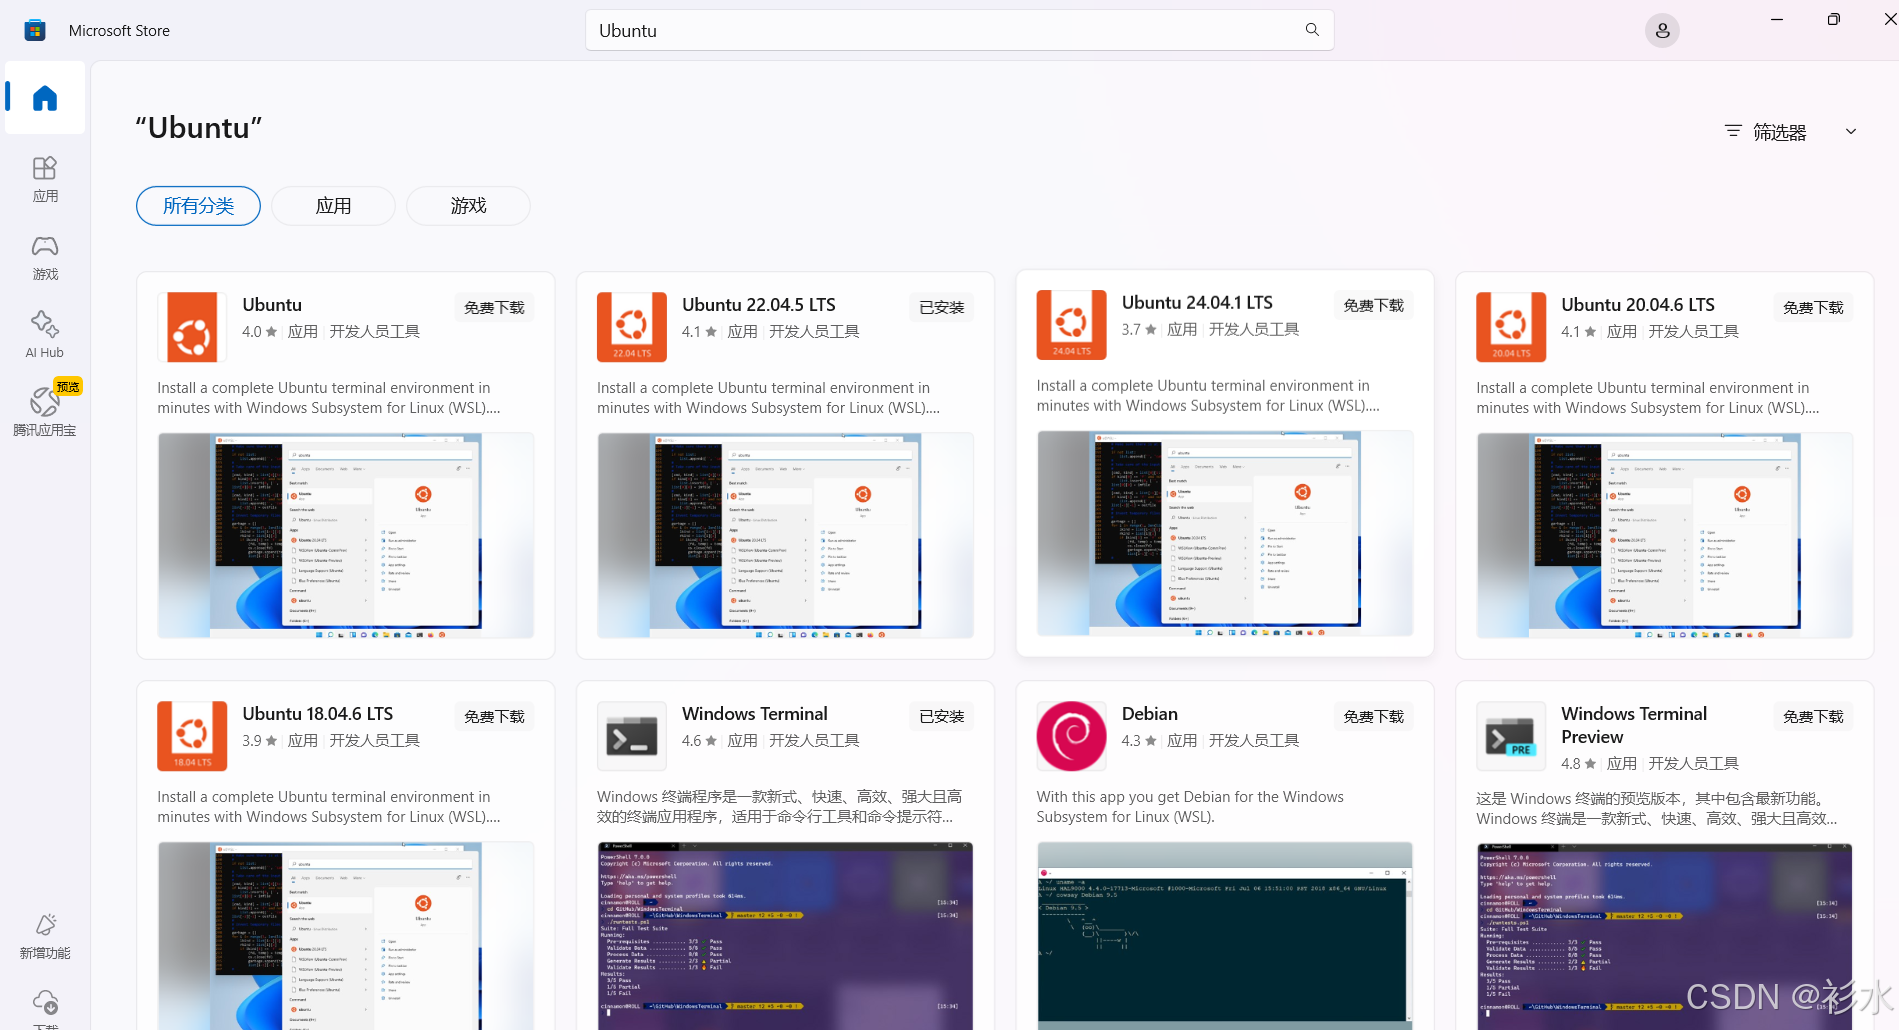Restore down the Microsoft Store window

click(x=1833, y=19)
